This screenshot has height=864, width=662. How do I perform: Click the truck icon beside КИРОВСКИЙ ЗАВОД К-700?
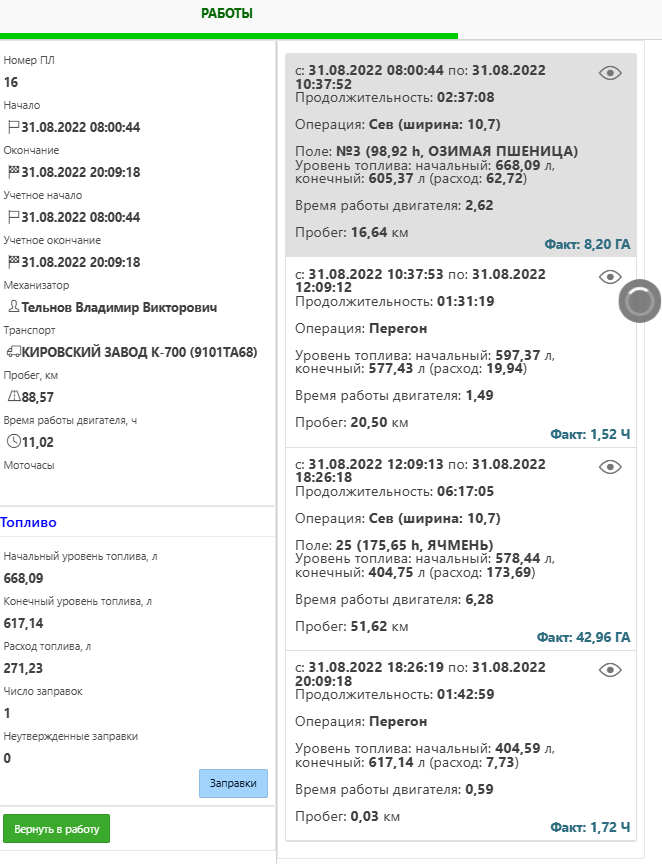(x=13, y=352)
